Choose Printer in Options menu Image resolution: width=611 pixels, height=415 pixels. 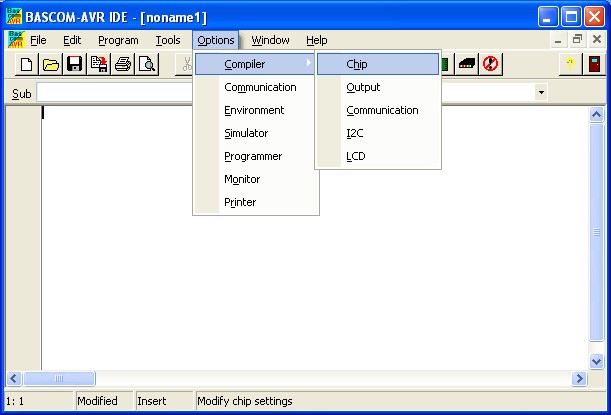(256, 202)
